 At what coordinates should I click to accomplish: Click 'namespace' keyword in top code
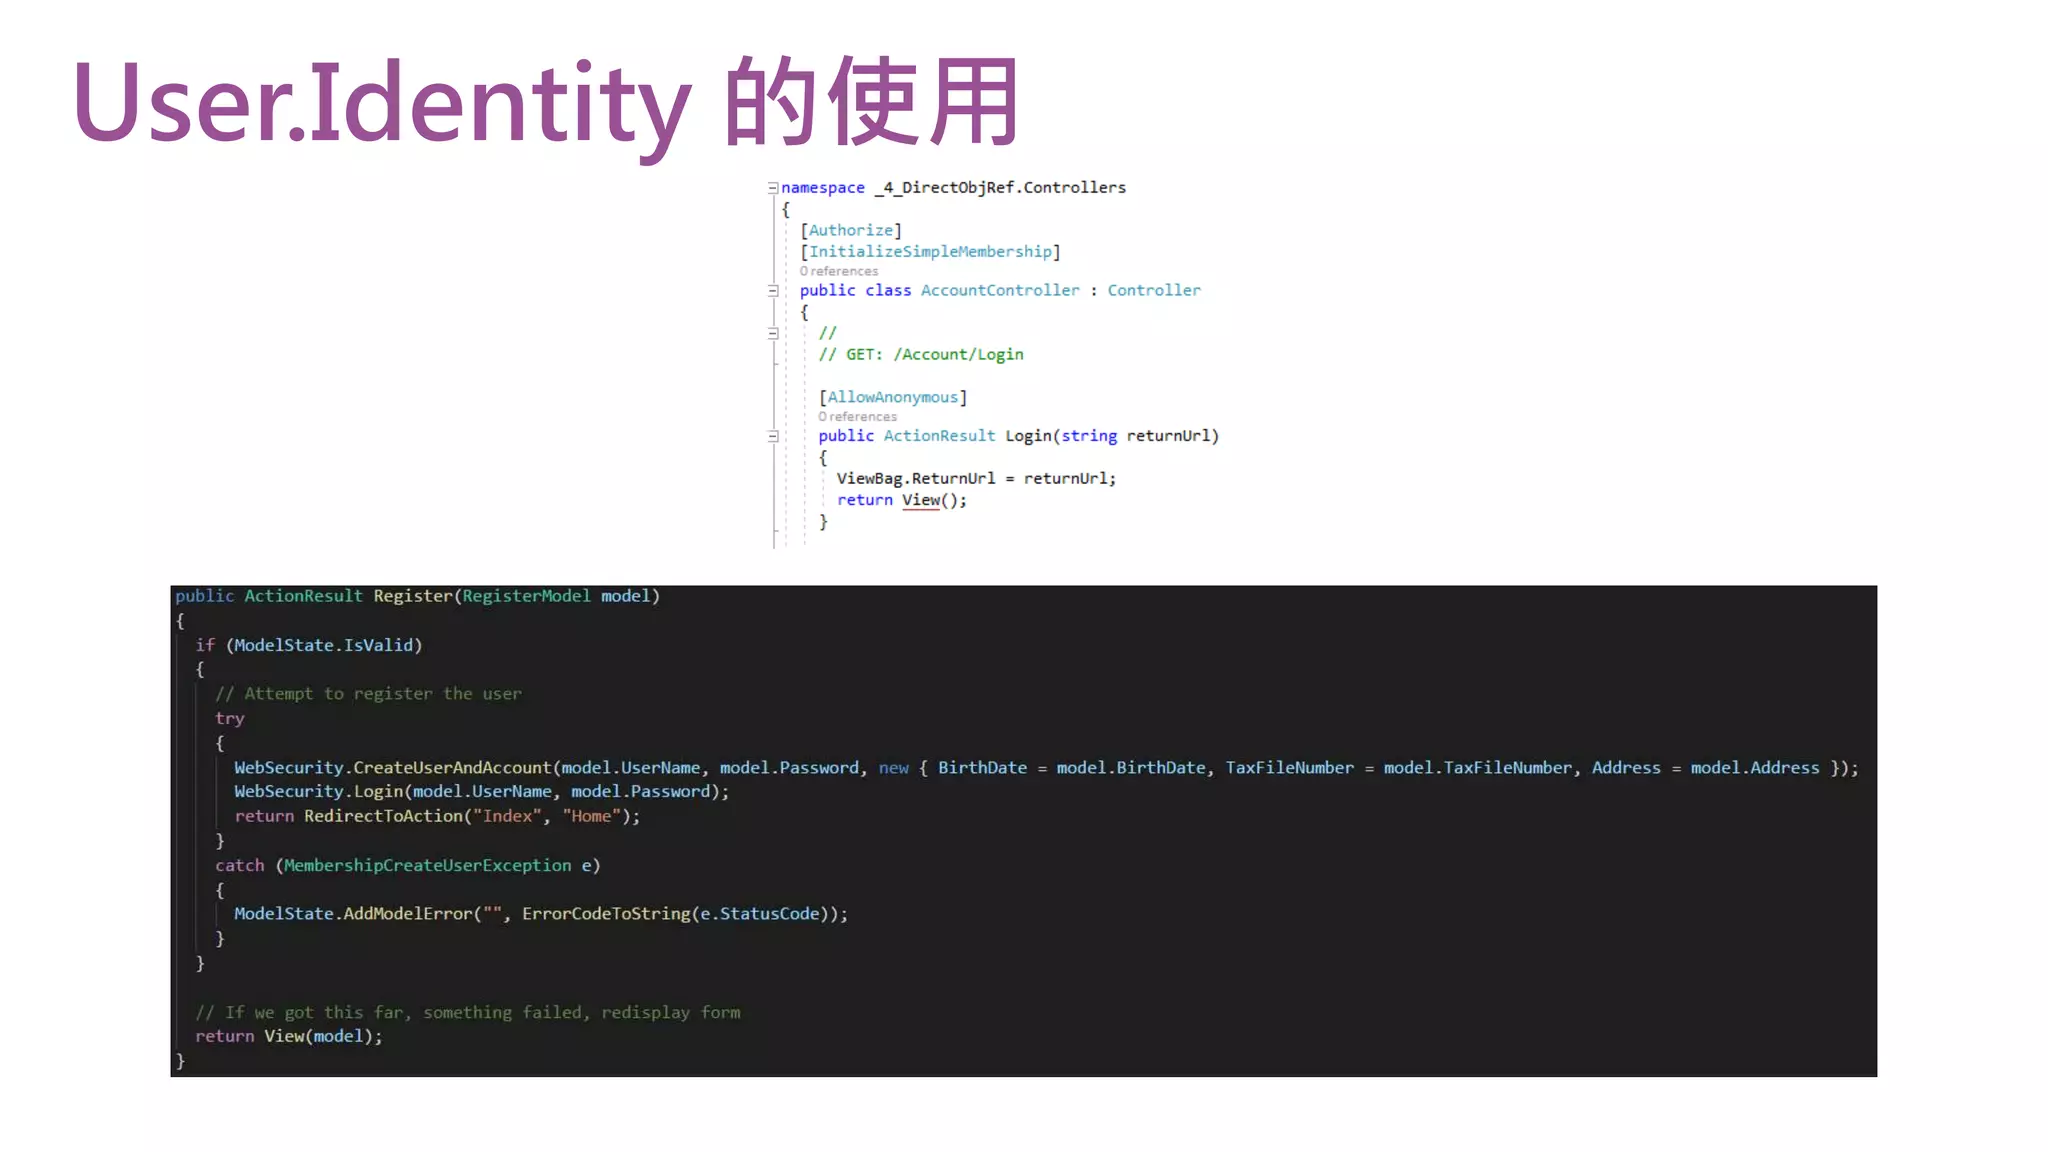pos(823,188)
